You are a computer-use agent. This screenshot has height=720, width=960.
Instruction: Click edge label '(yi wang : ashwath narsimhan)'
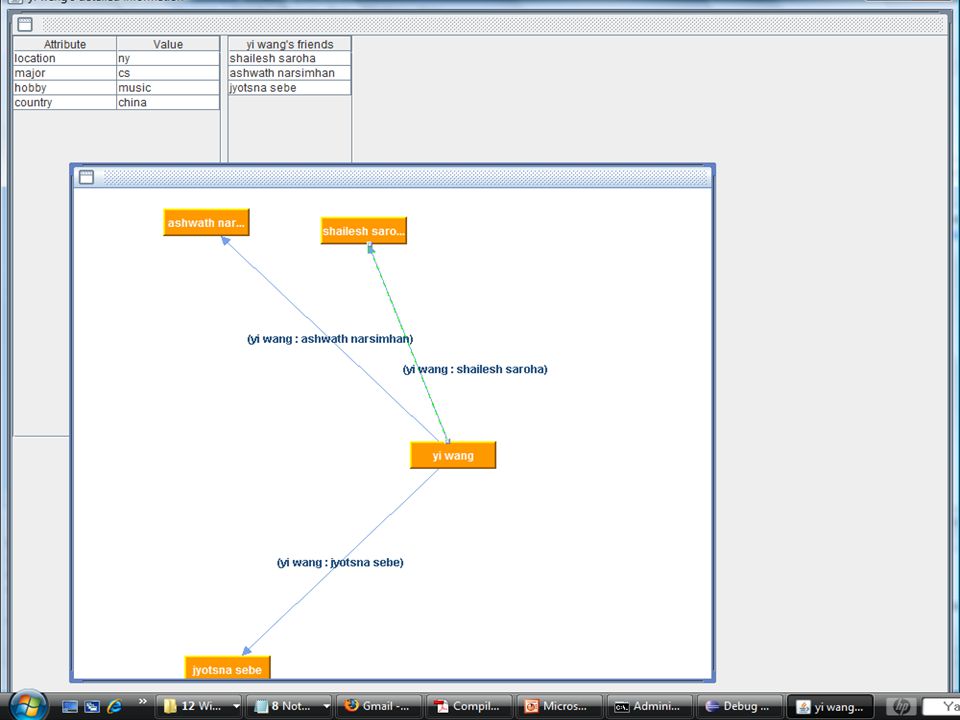(330, 339)
